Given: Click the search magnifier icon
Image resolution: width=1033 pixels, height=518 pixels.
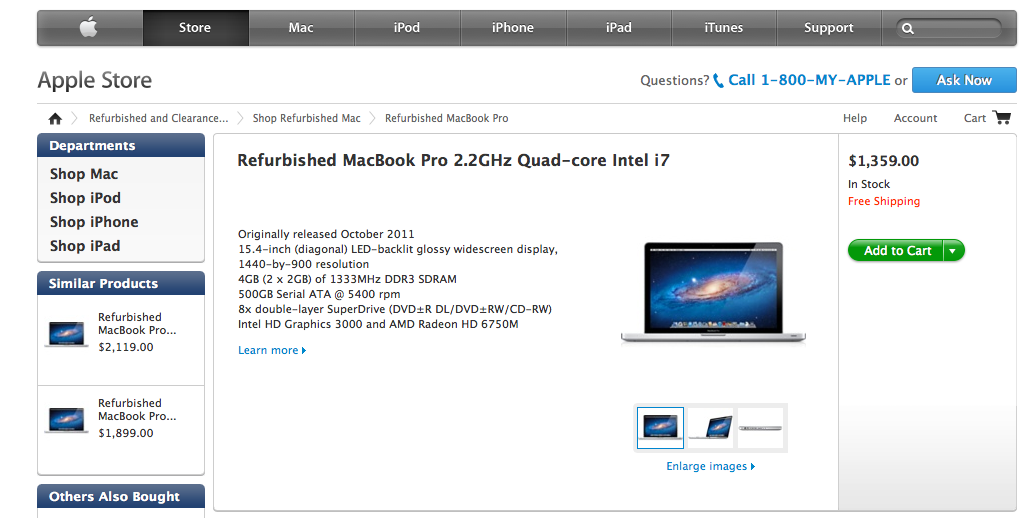Looking at the screenshot, I should pyautogui.click(x=908, y=28).
